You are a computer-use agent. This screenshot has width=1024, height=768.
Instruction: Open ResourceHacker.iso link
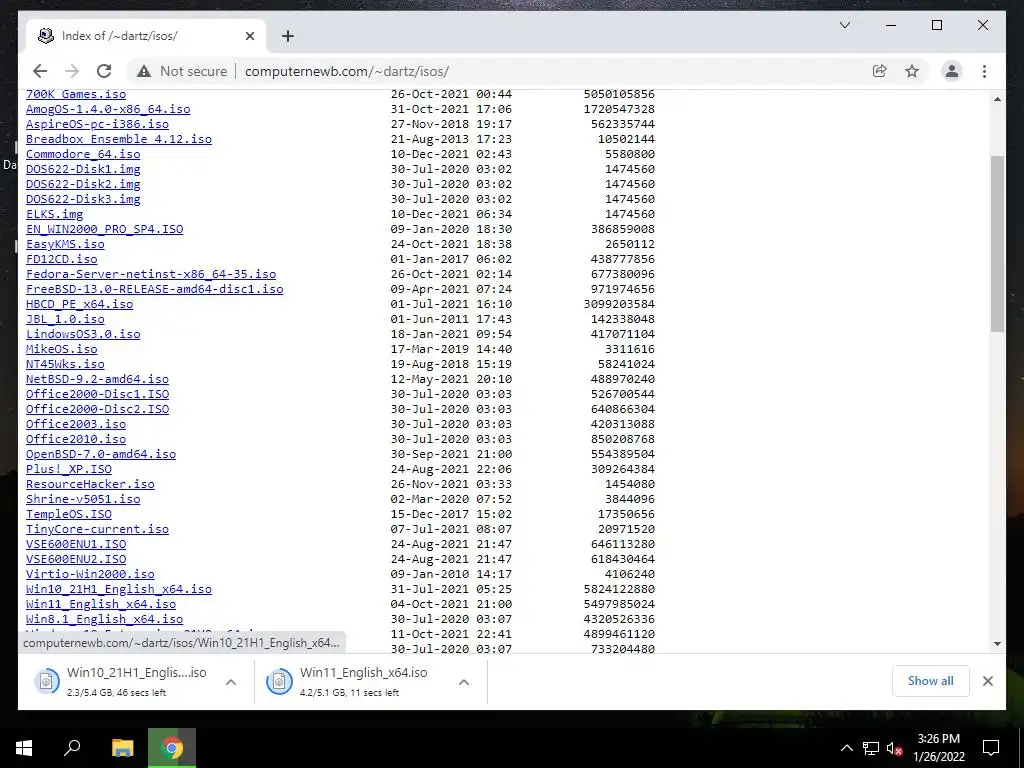click(x=90, y=485)
